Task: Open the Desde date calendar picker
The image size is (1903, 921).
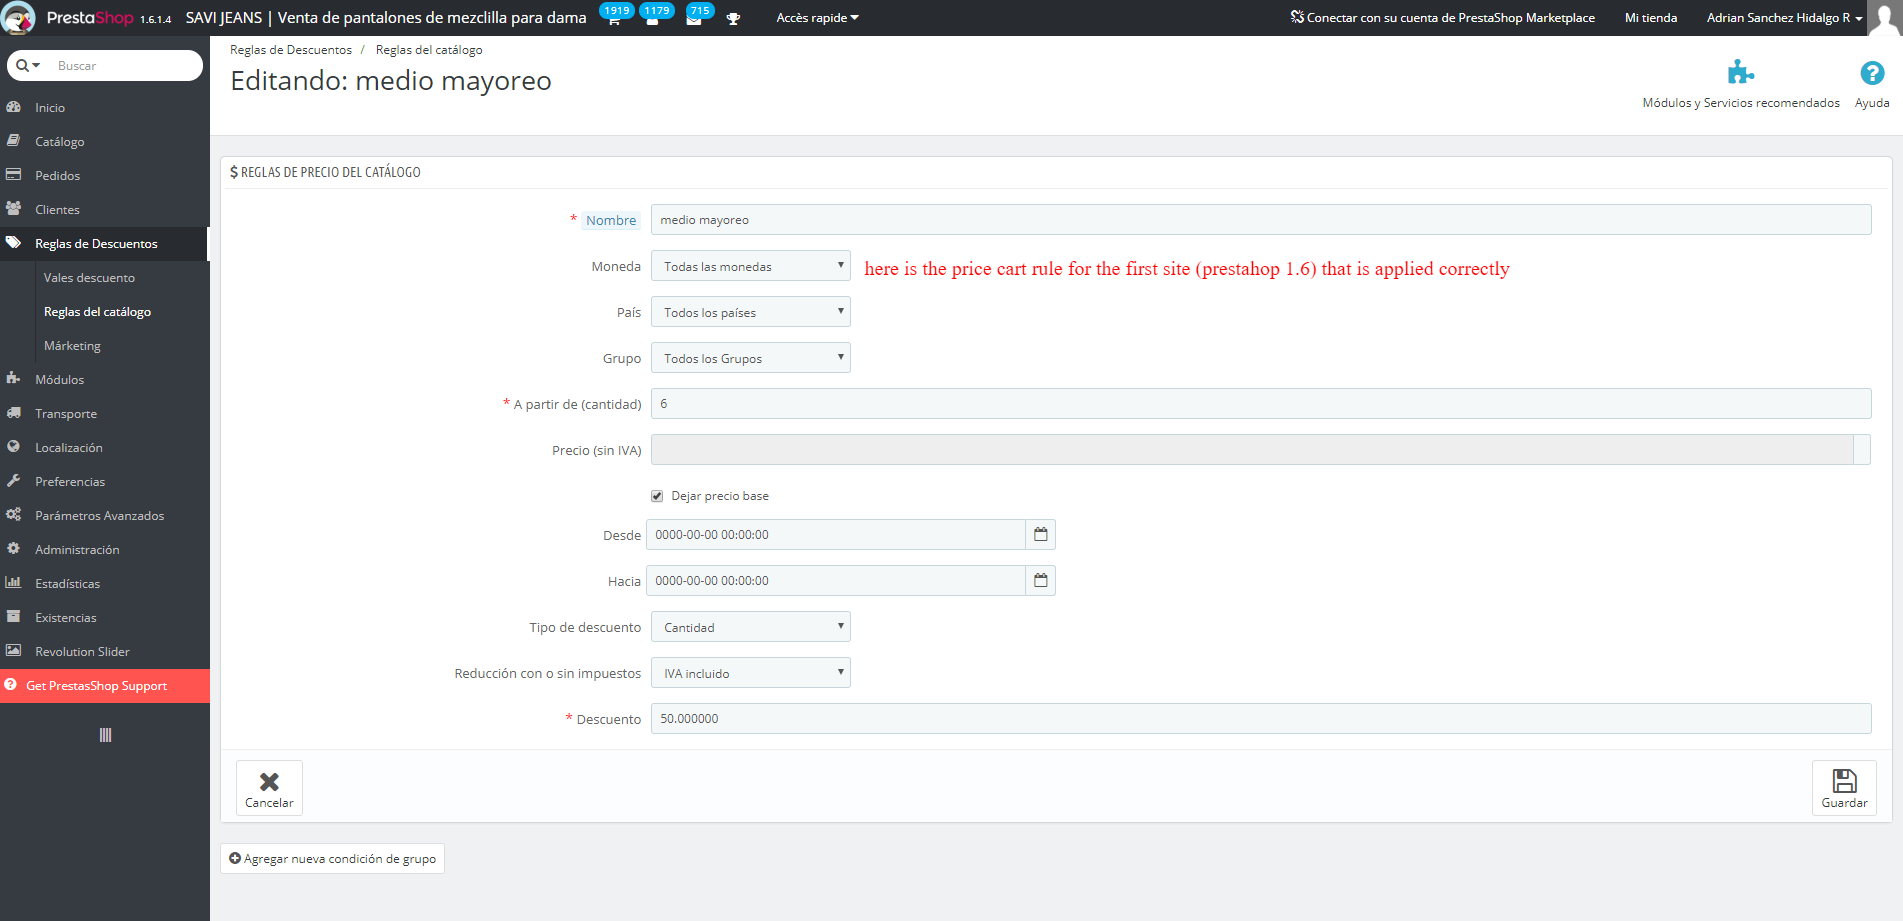Action: coord(1041,535)
